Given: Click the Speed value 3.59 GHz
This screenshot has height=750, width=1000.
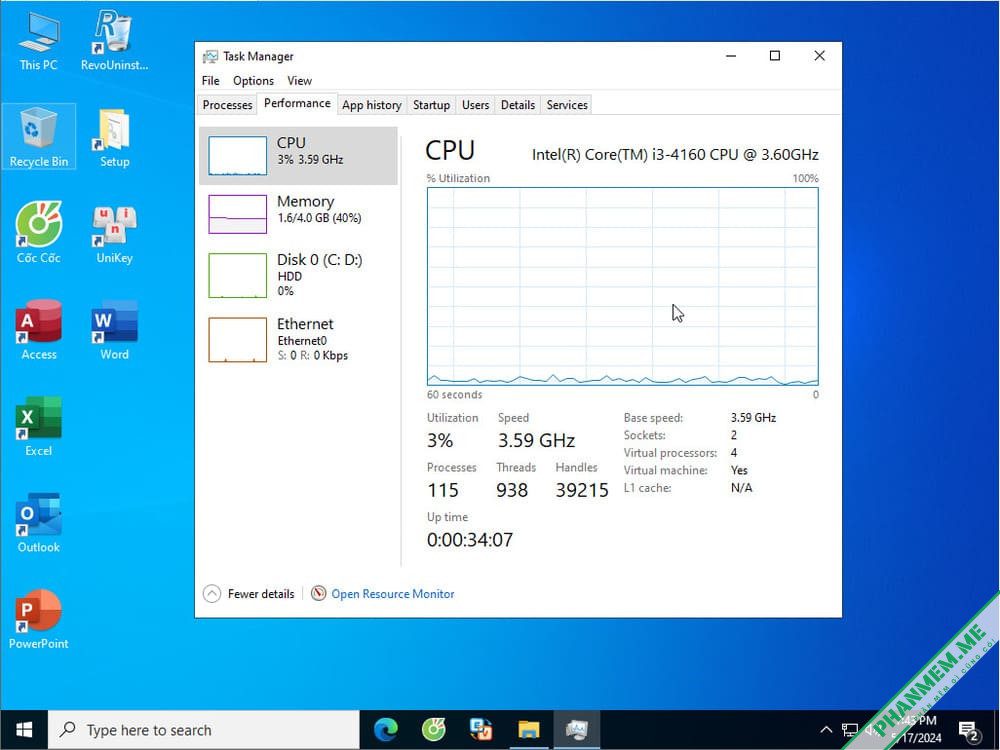Looking at the screenshot, I should (536, 440).
